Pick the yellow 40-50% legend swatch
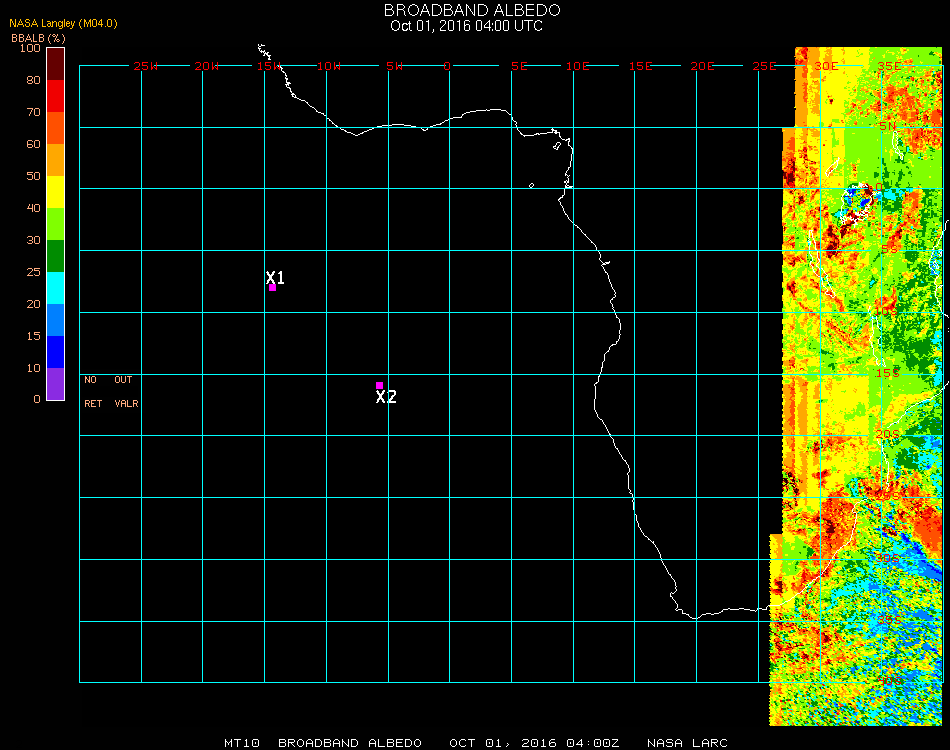950x750 pixels. click(x=55, y=192)
